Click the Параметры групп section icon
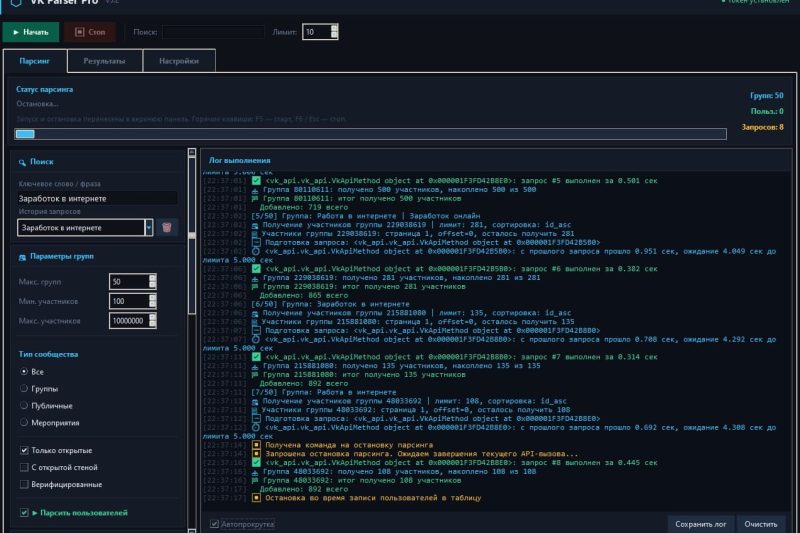800x533 pixels. (x=22, y=257)
